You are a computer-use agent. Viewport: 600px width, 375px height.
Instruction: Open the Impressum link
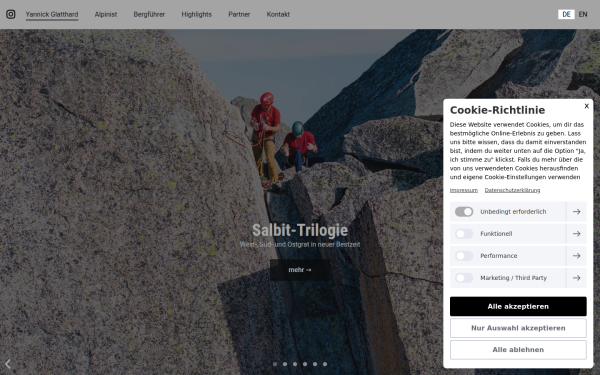[x=464, y=190]
